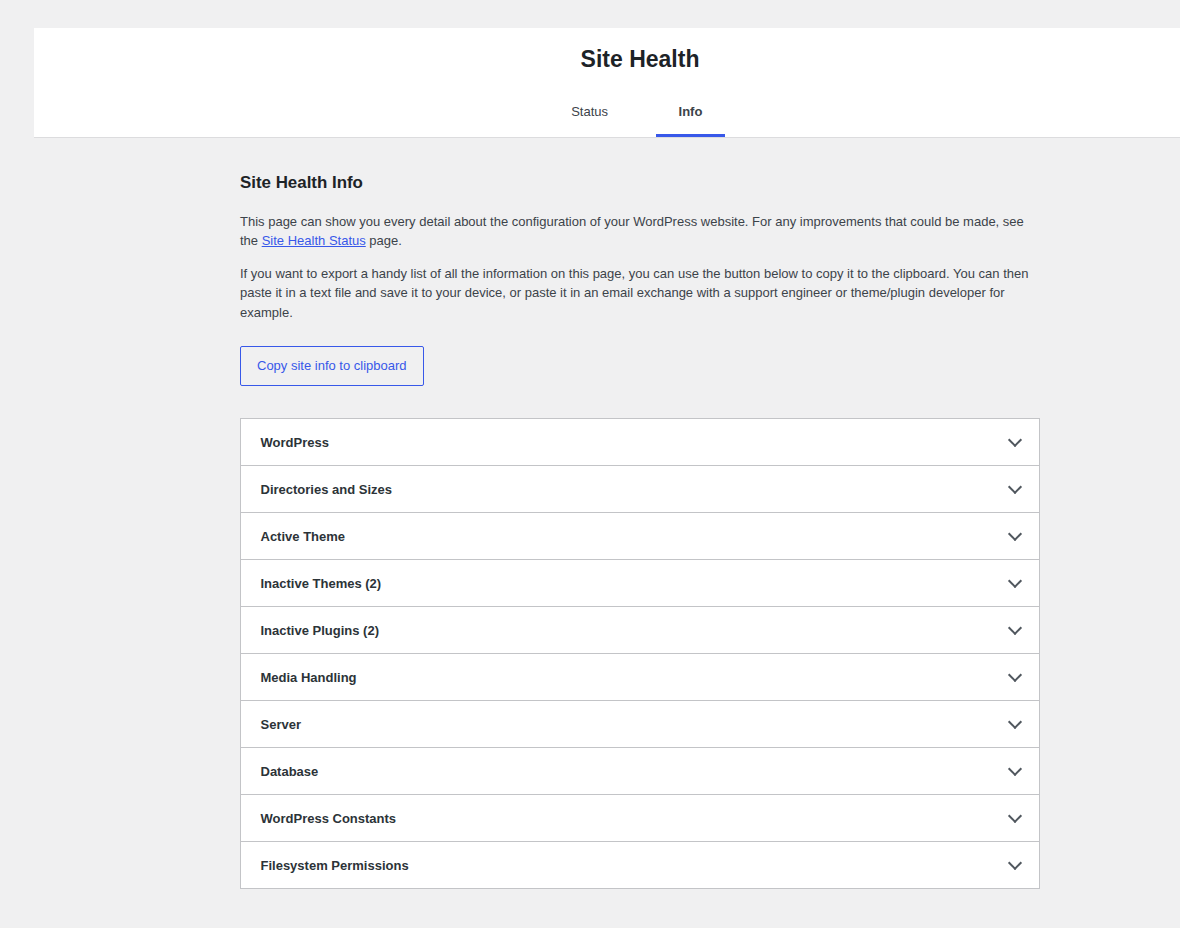Click the "Database" label text
Viewport: 1180px width, 928px height.
pyautogui.click(x=289, y=772)
